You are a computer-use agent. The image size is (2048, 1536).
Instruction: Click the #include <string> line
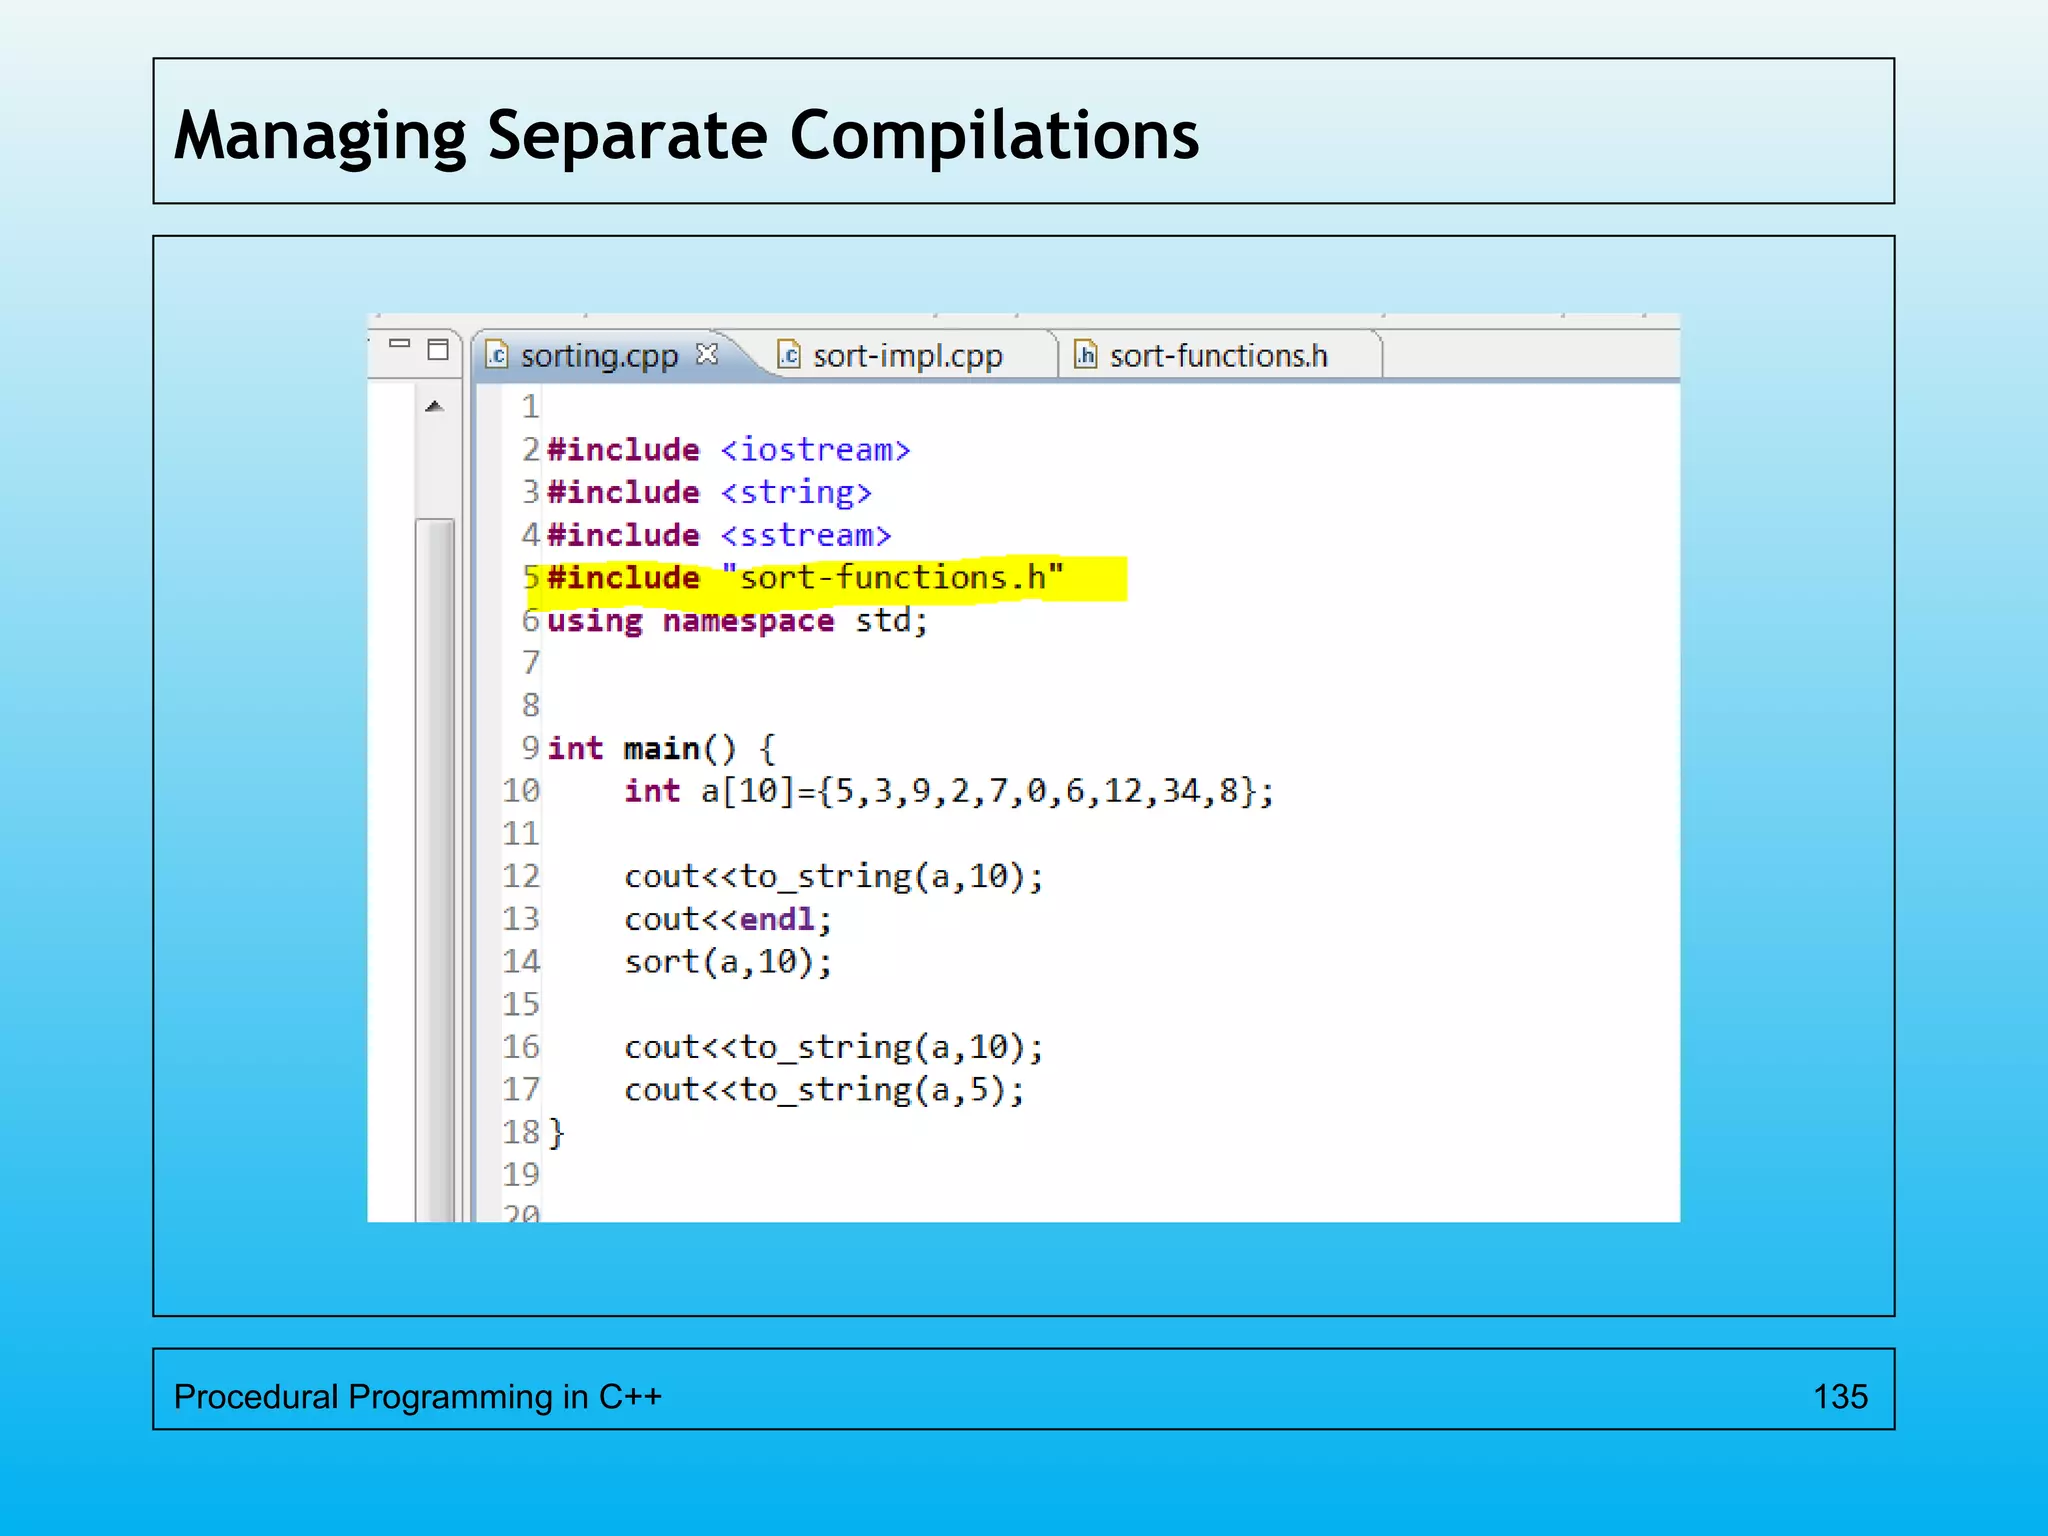point(710,493)
